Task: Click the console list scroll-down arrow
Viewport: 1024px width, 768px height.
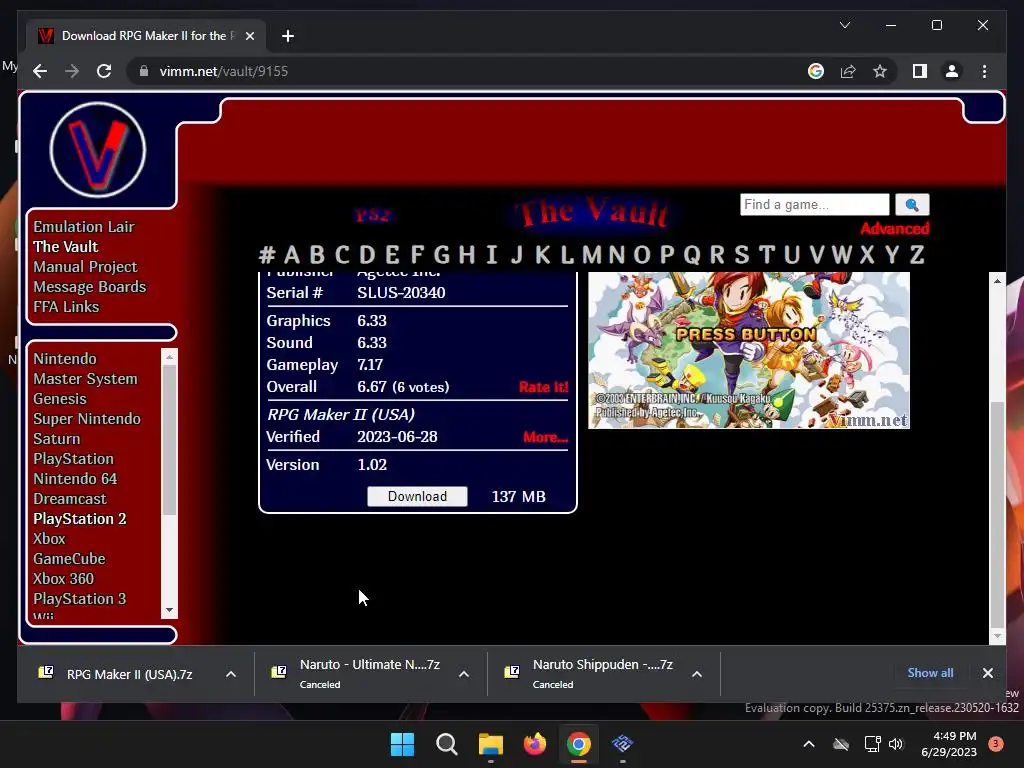Action: (x=169, y=610)
